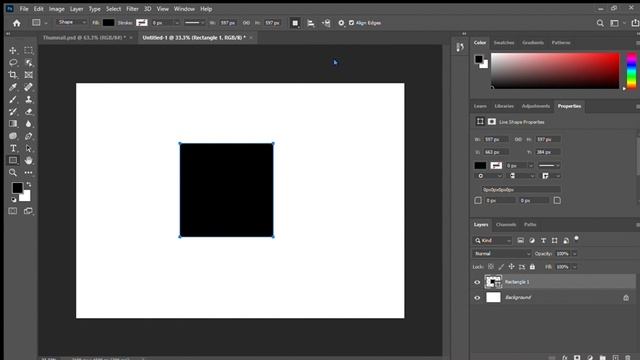640x360 pixels.
Task: Open the Window menu
Action: (x=184, y=9)
